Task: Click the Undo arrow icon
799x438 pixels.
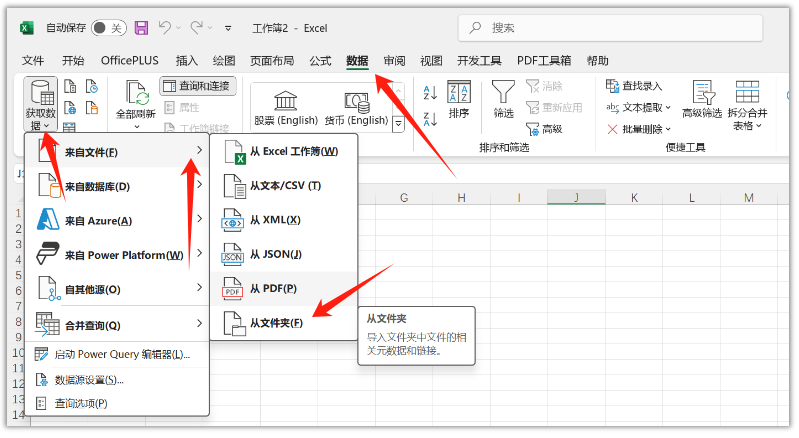Action: point(165,27)
